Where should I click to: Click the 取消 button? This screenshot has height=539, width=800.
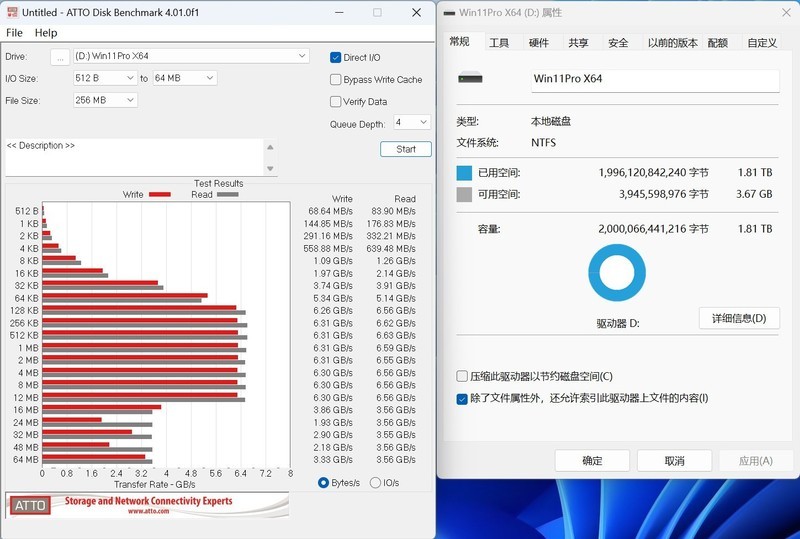pyautogui.click(x=674, y=461)
